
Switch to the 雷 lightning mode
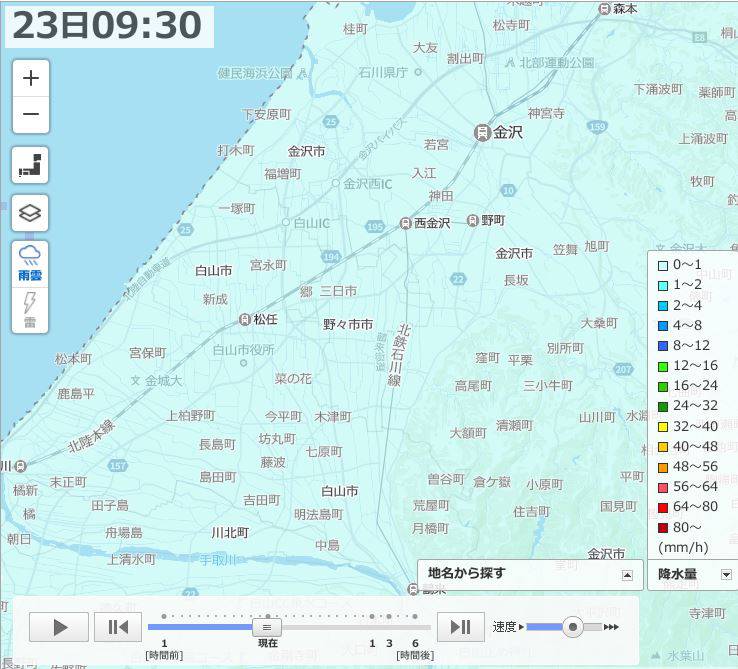pyautogui.click(x=30, y=310)
